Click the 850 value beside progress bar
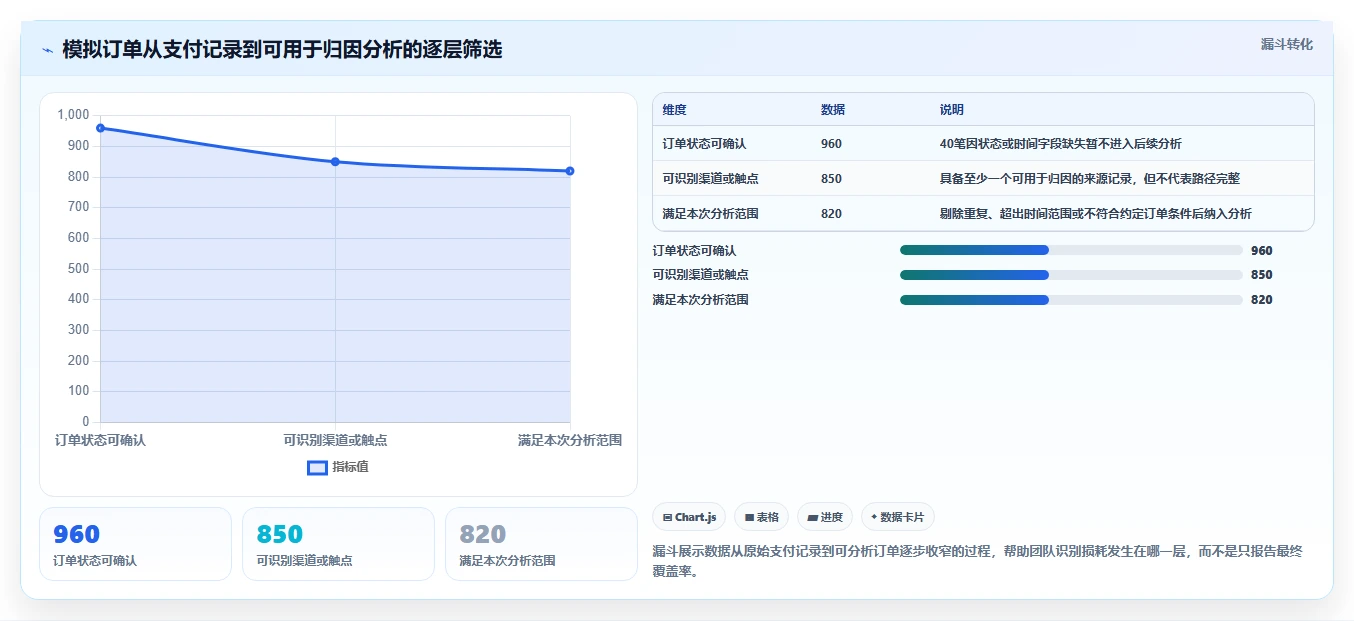Image resolution: width=1354 pixels, height=621 pixels. click(x=1262, y=275)
